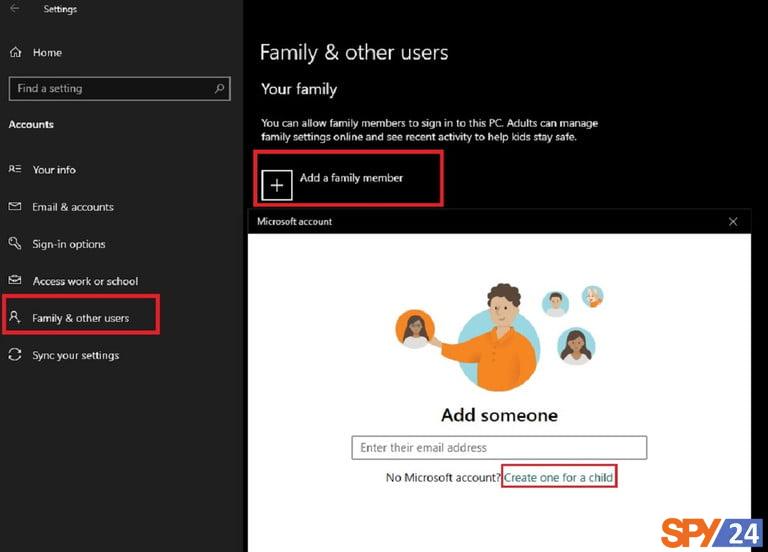Image resolution: width=768 pixels, height=552 pixels.
Task: Click the Family & other users person icon
Action: click(15, 317)
